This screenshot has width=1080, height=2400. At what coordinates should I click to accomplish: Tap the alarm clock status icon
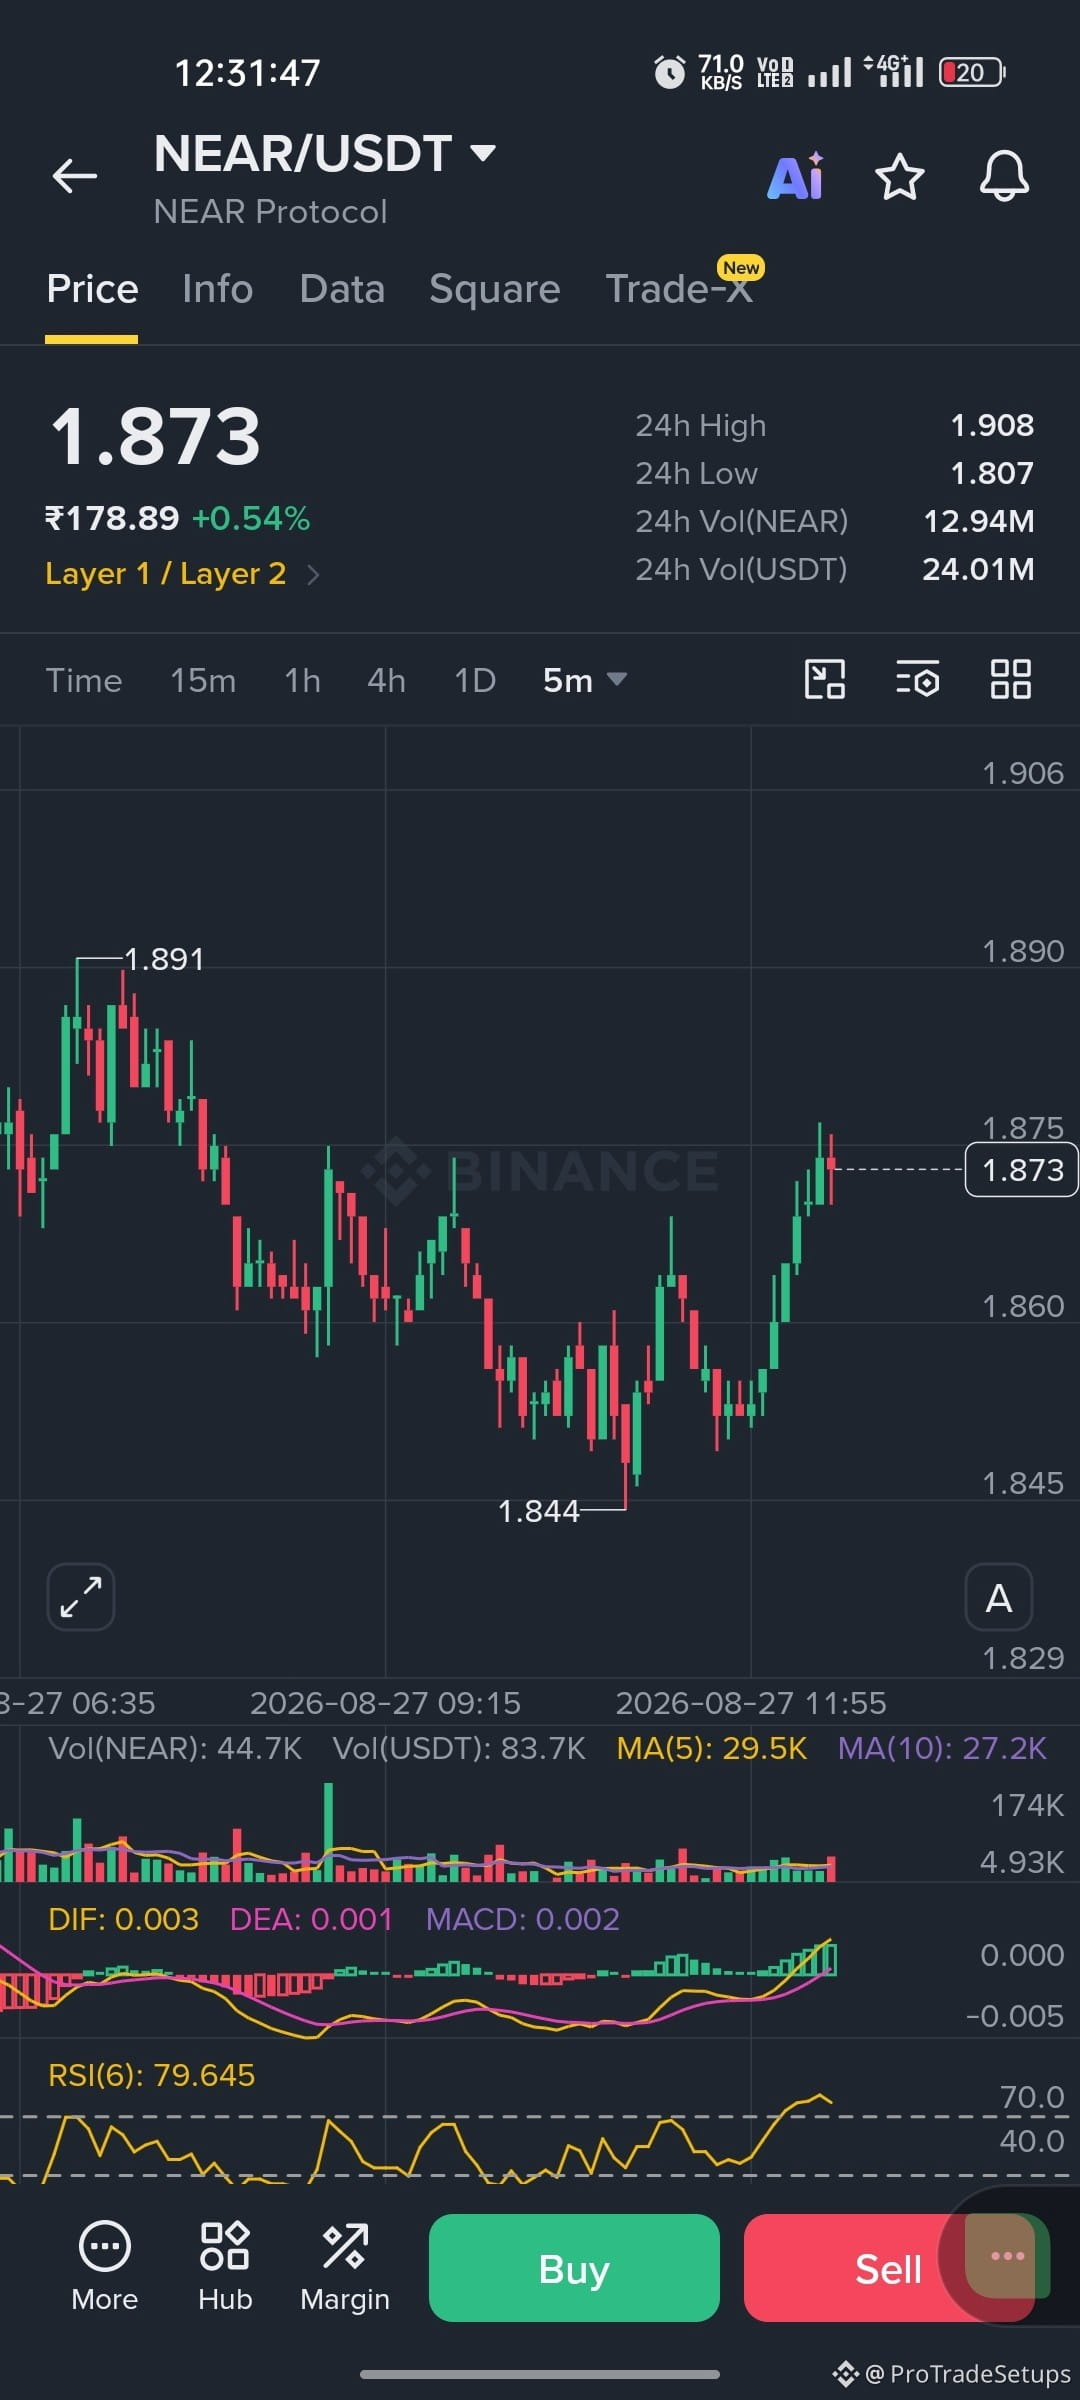click(x=670, y=72)
